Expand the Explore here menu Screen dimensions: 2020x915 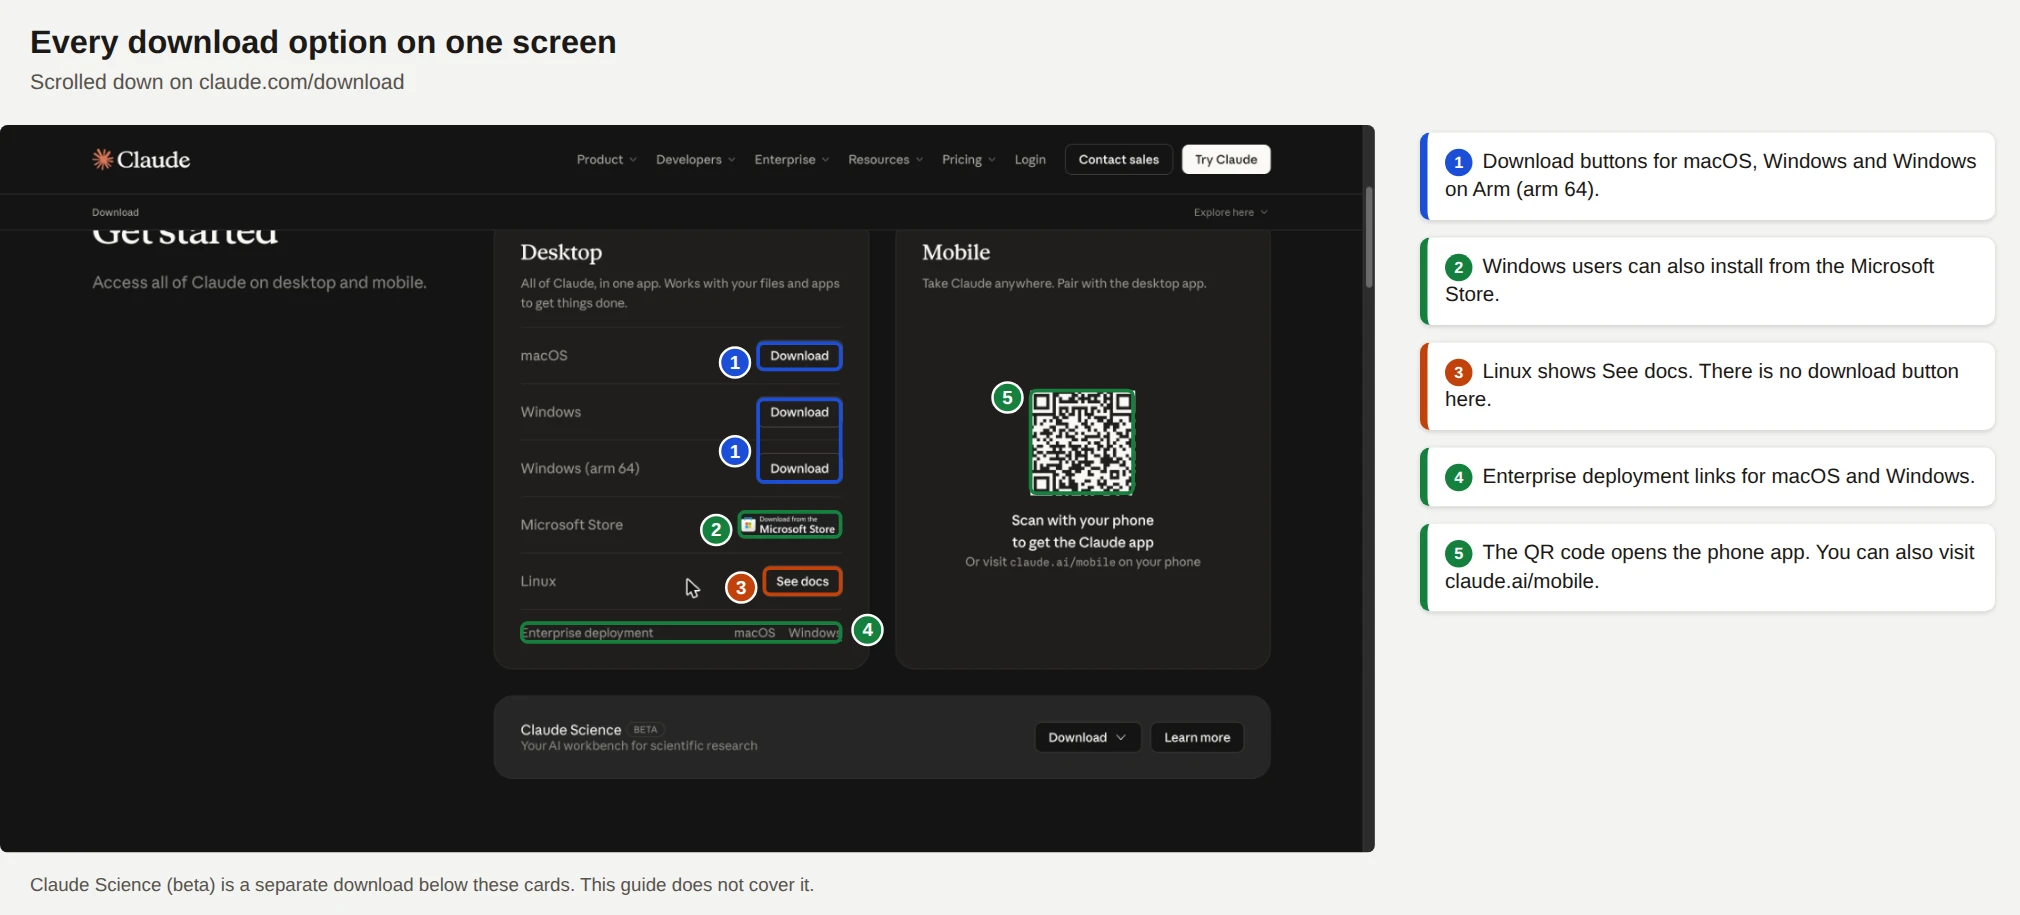1230,212
